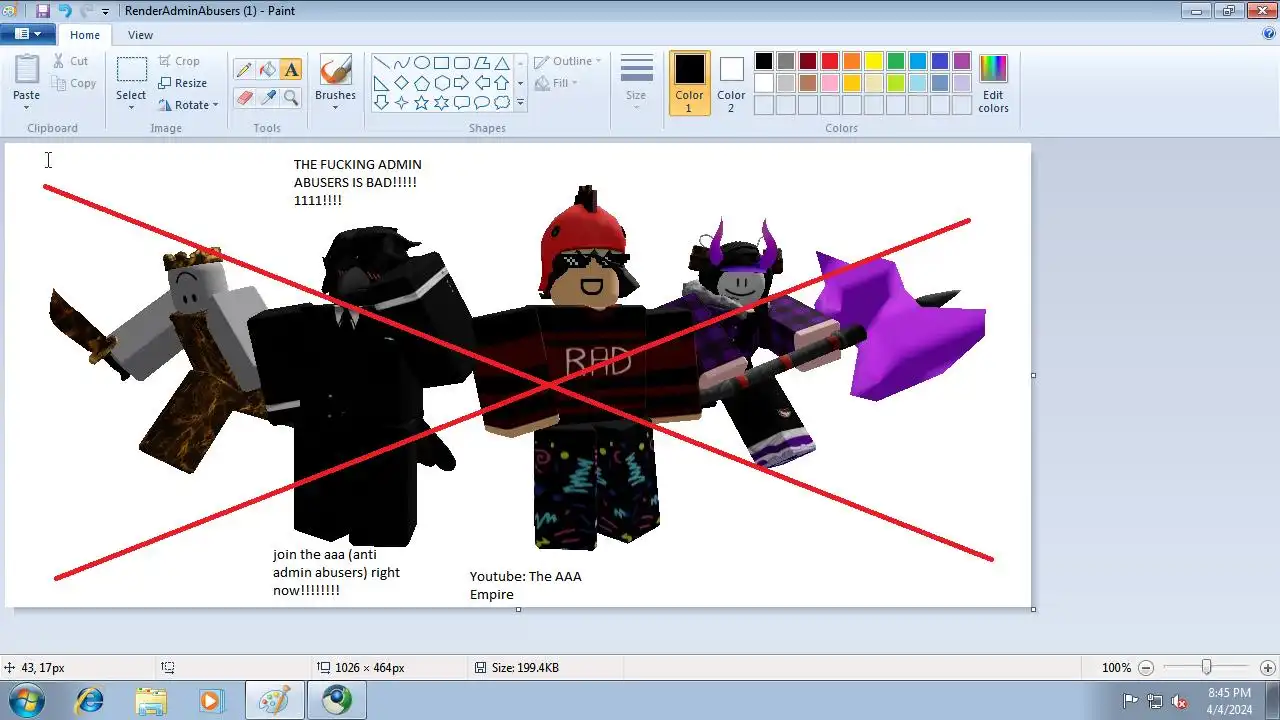This screenshot has width=1280, height=720.
Task: Open the Paste dropdown arrow
Action: click(27, 108)
